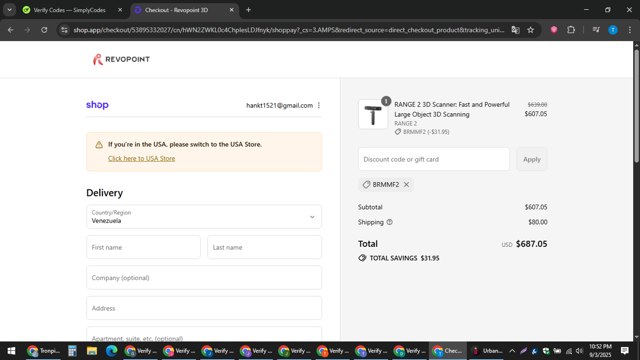640x360 pixels.
Task: Open the Chrome three-dot menu
Action: (x=630, y=30)
